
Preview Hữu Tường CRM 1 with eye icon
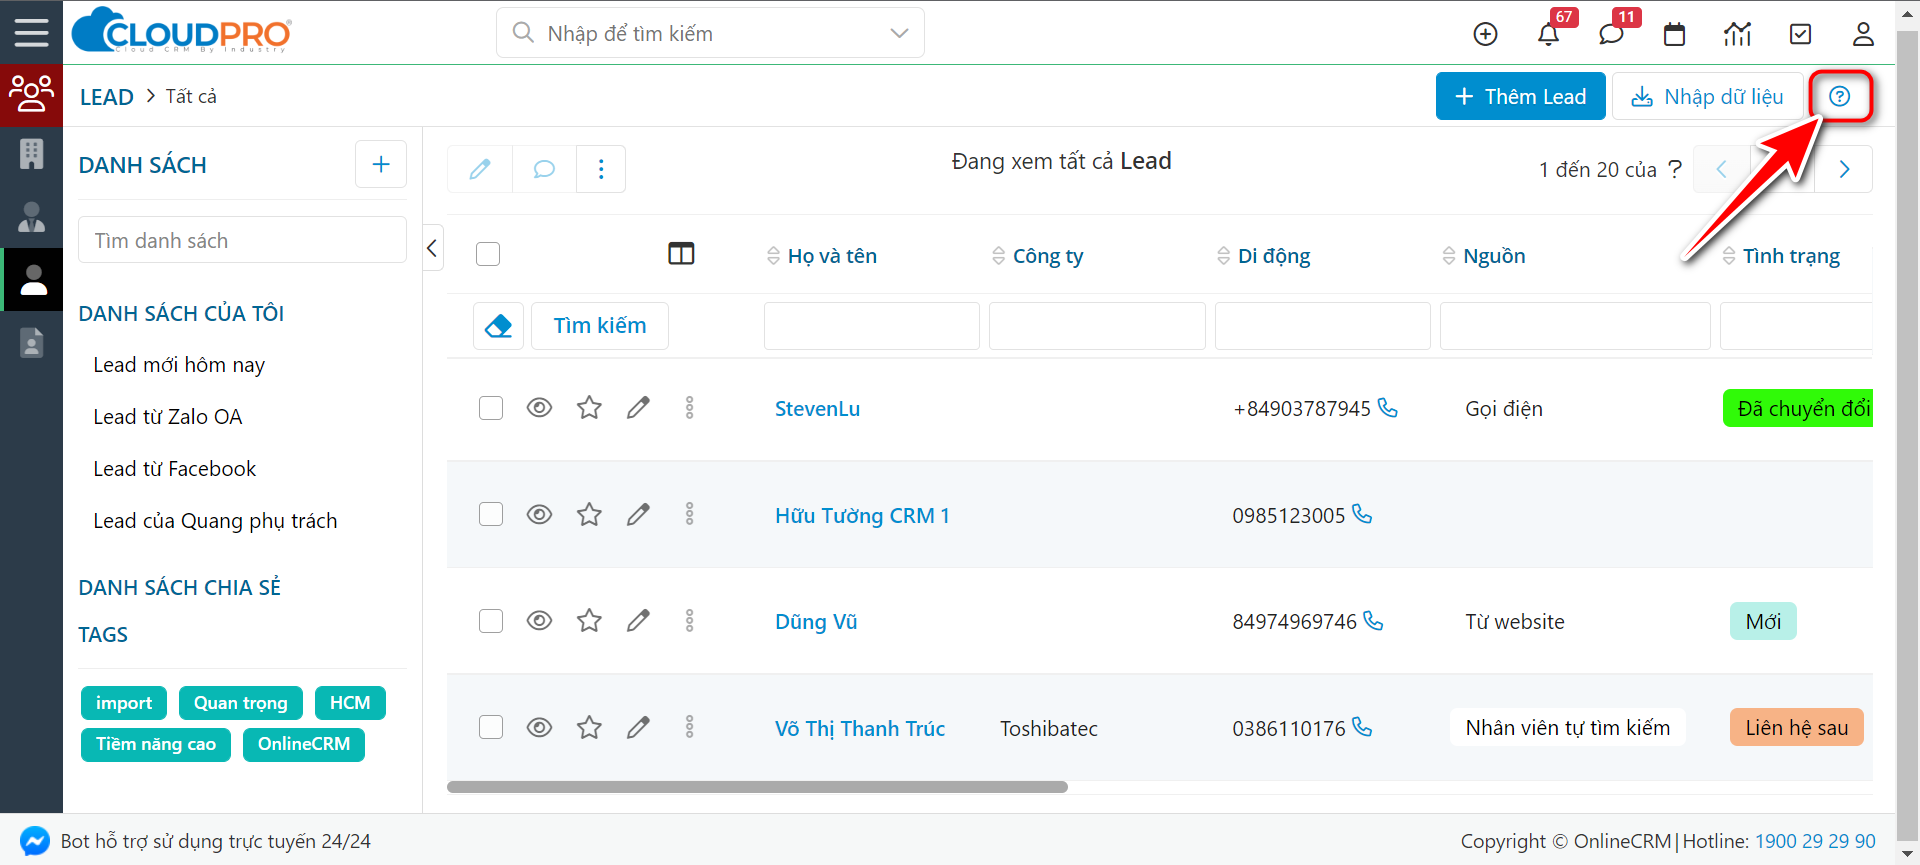point(539,514)
